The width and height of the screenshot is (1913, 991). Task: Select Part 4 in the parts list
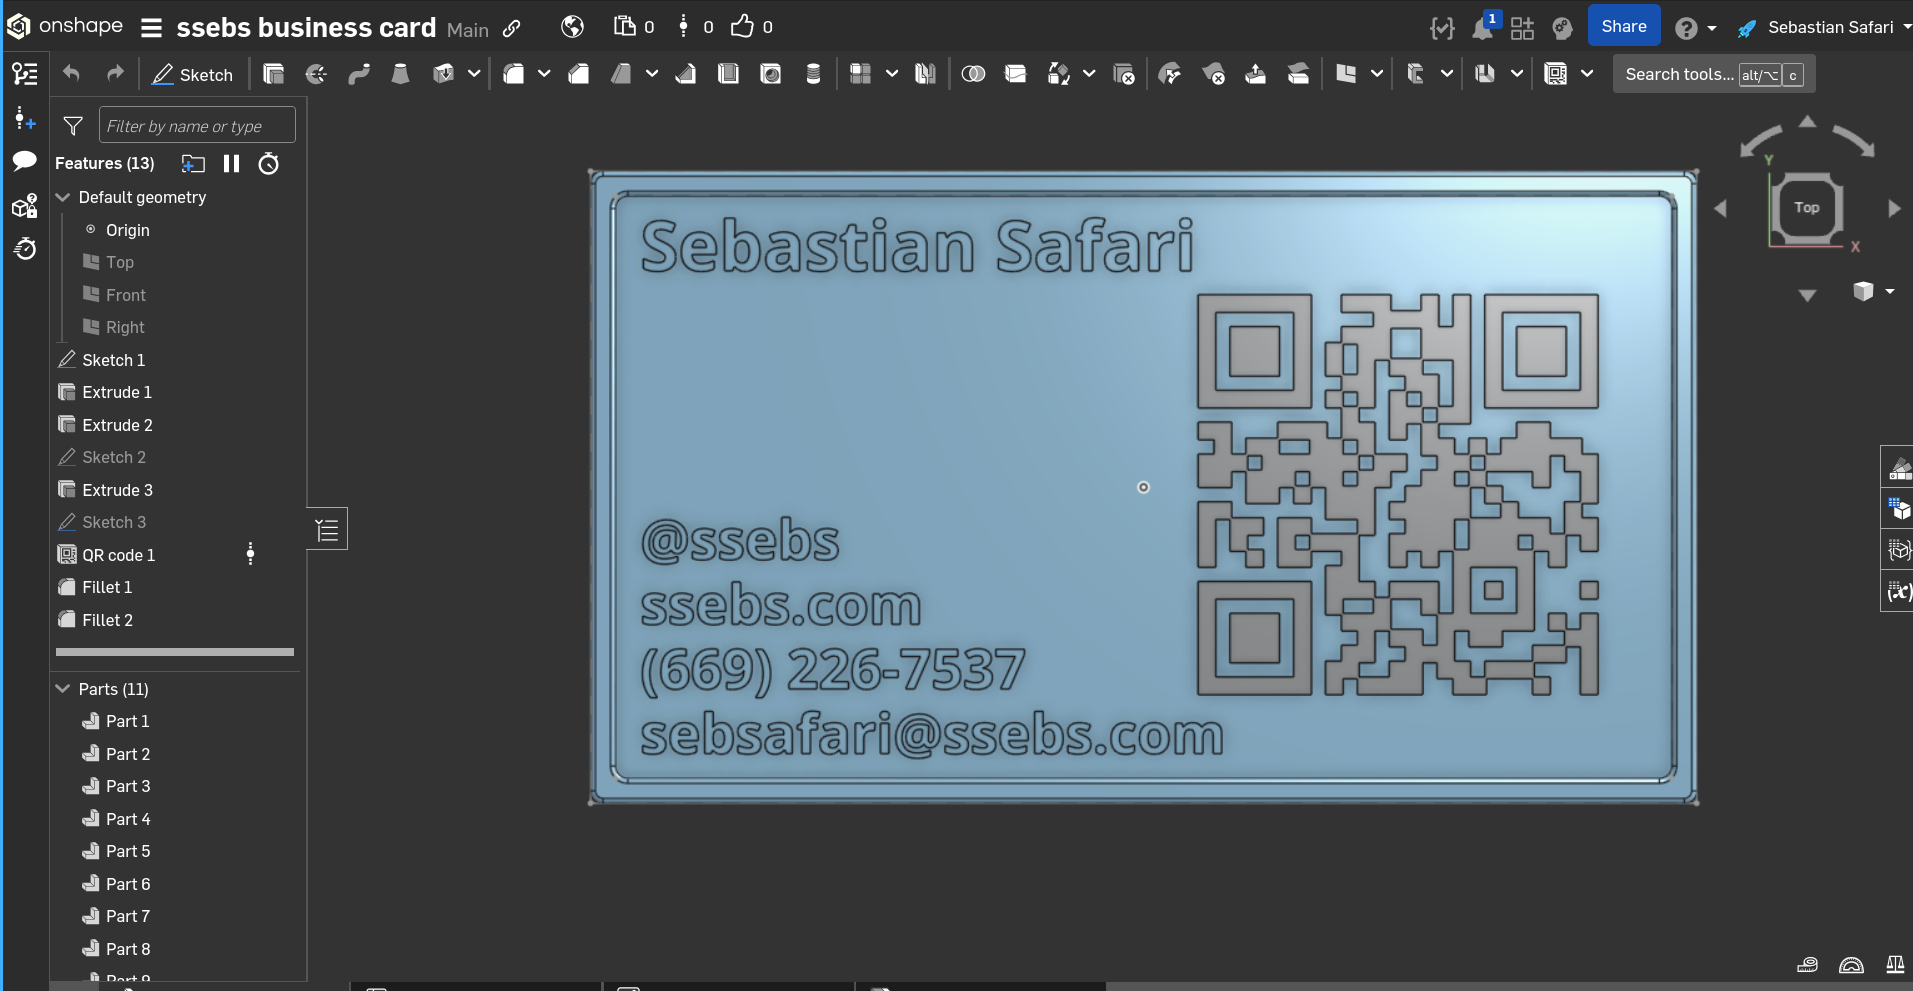tap(128, 819)
